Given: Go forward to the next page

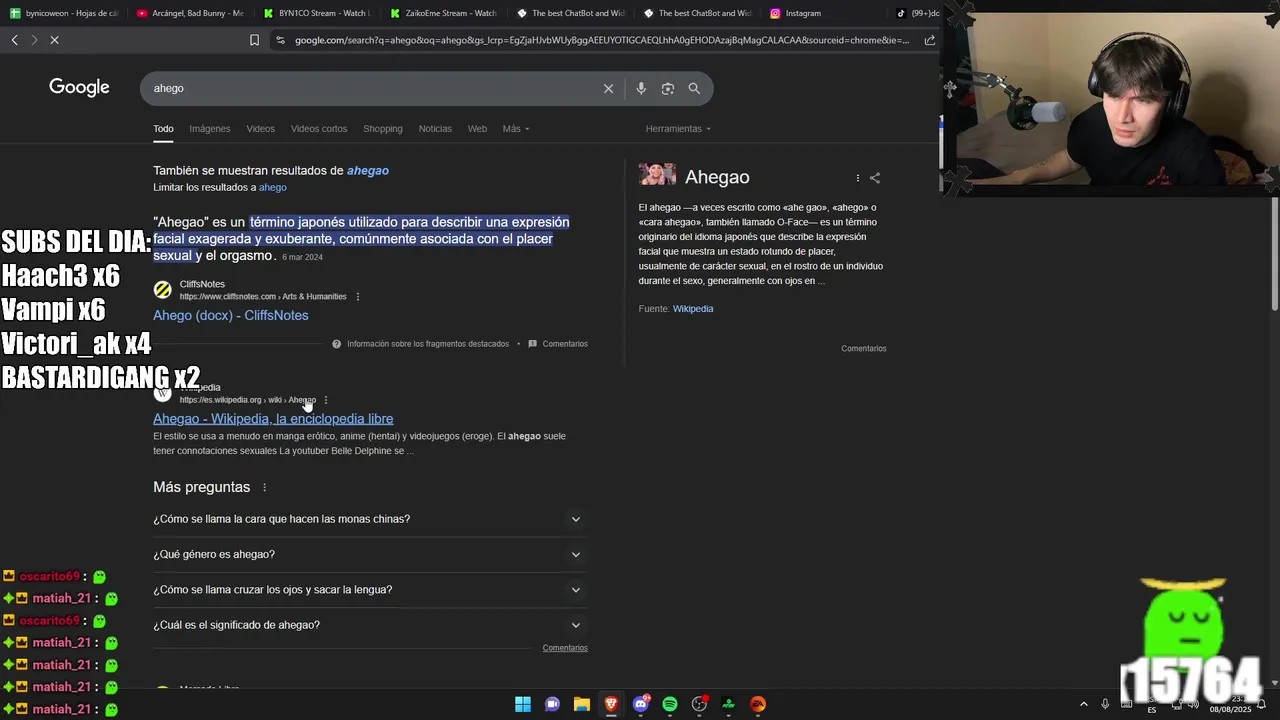Looking at the screenshot, I should pos(33,40).
